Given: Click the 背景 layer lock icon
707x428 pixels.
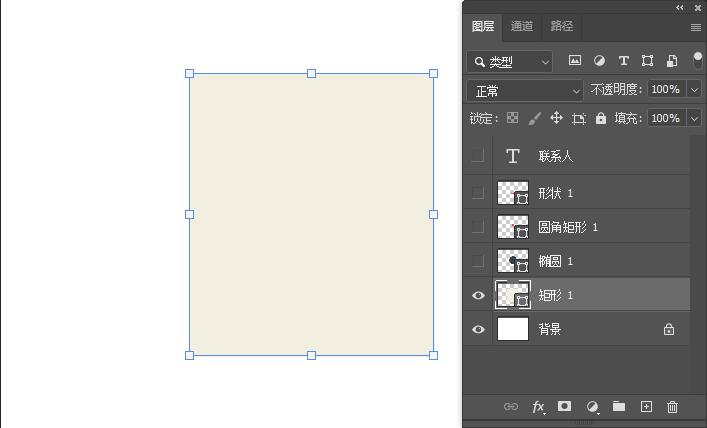Looking at the screenshot, I should [x=669, y=329].
